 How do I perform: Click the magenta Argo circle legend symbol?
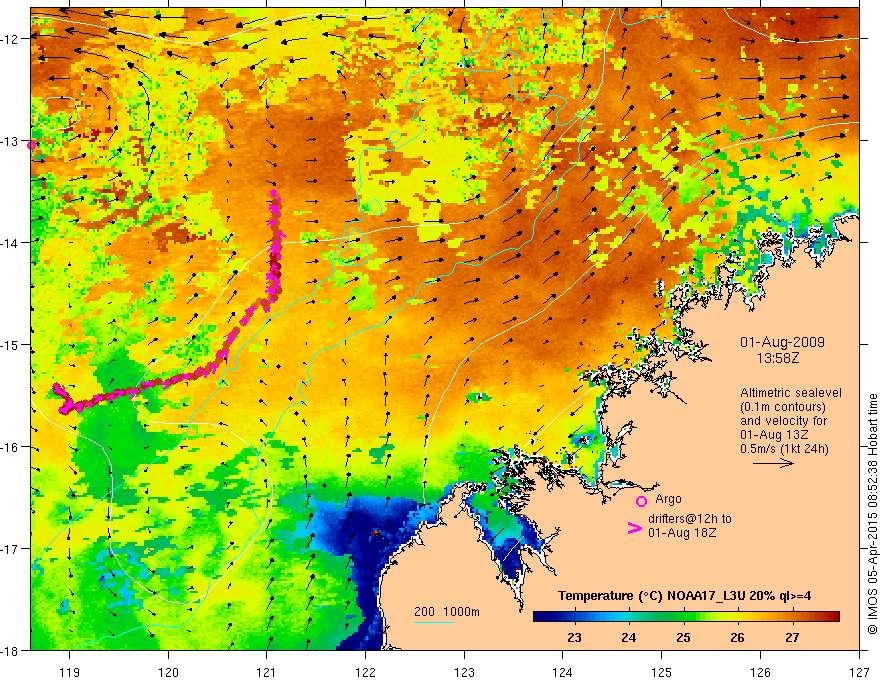(641, 501)
